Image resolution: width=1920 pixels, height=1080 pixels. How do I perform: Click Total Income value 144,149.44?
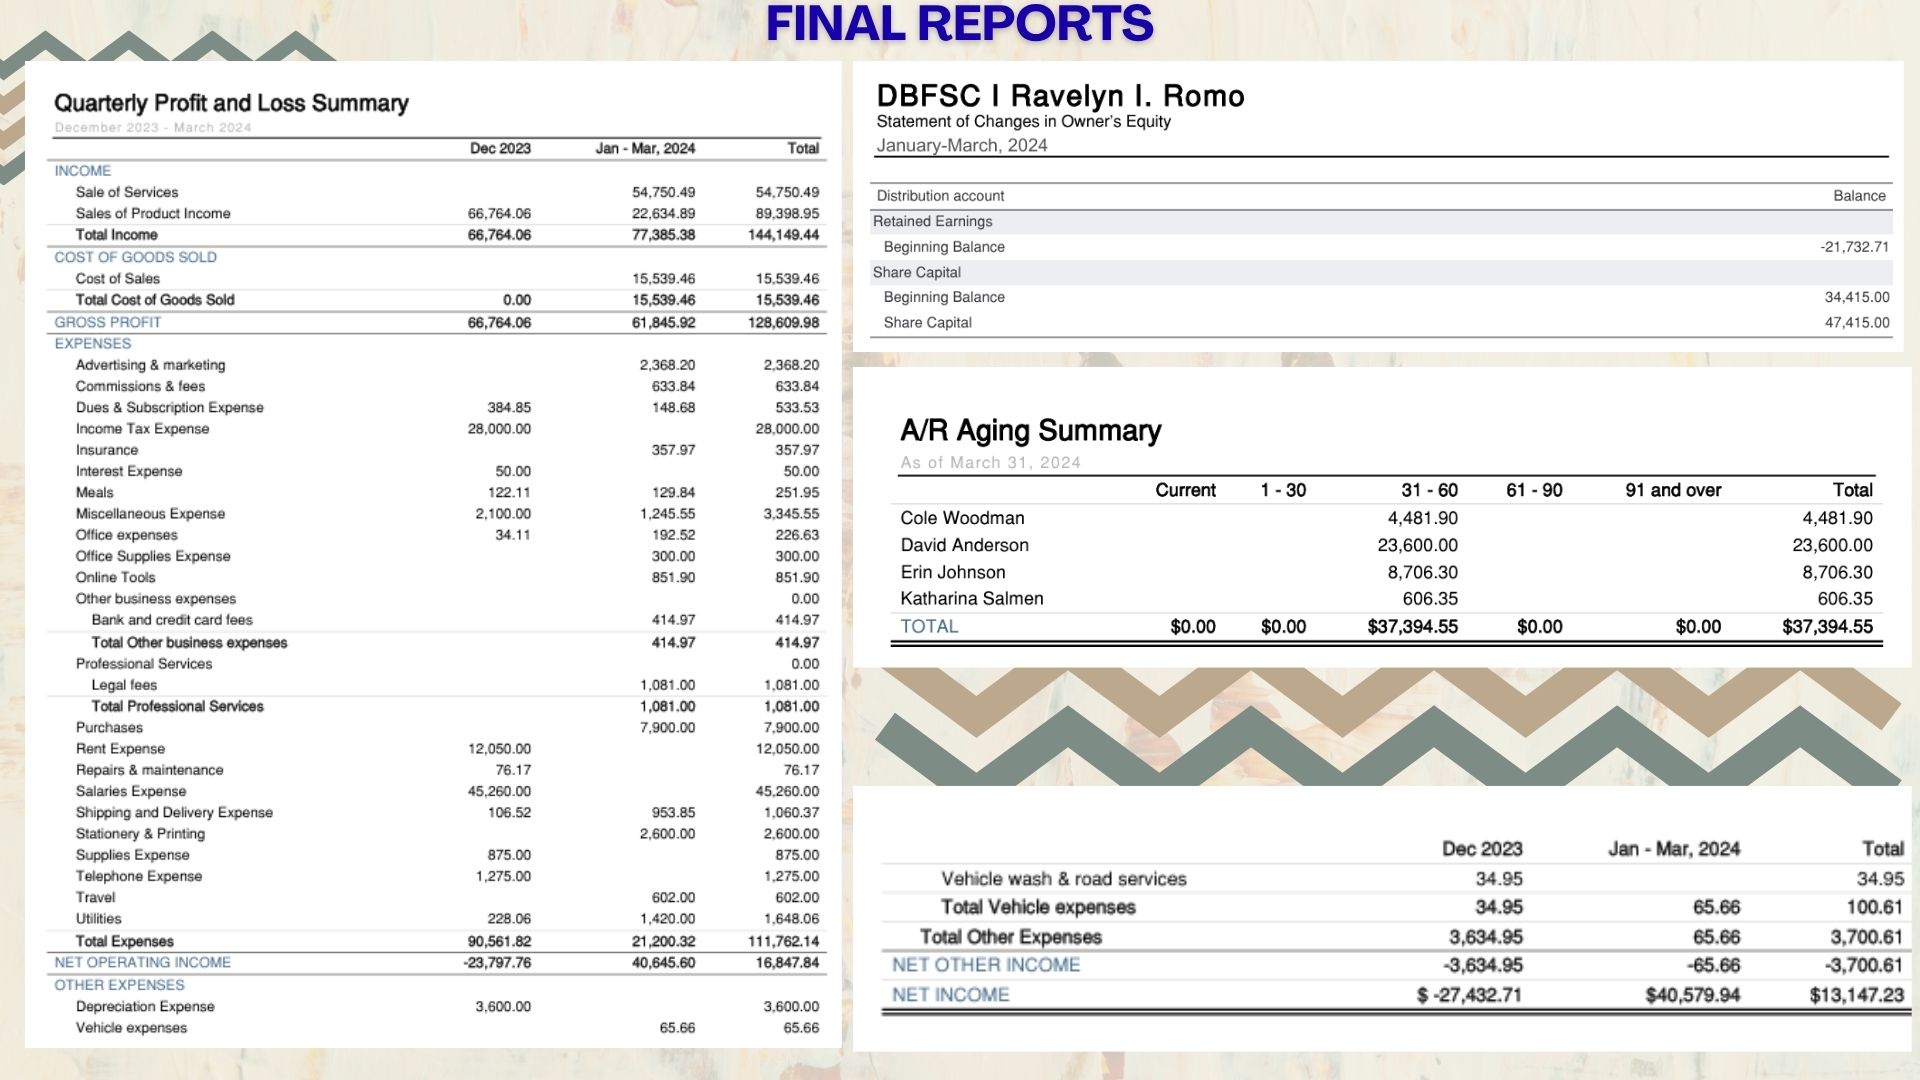click(783, 235)
